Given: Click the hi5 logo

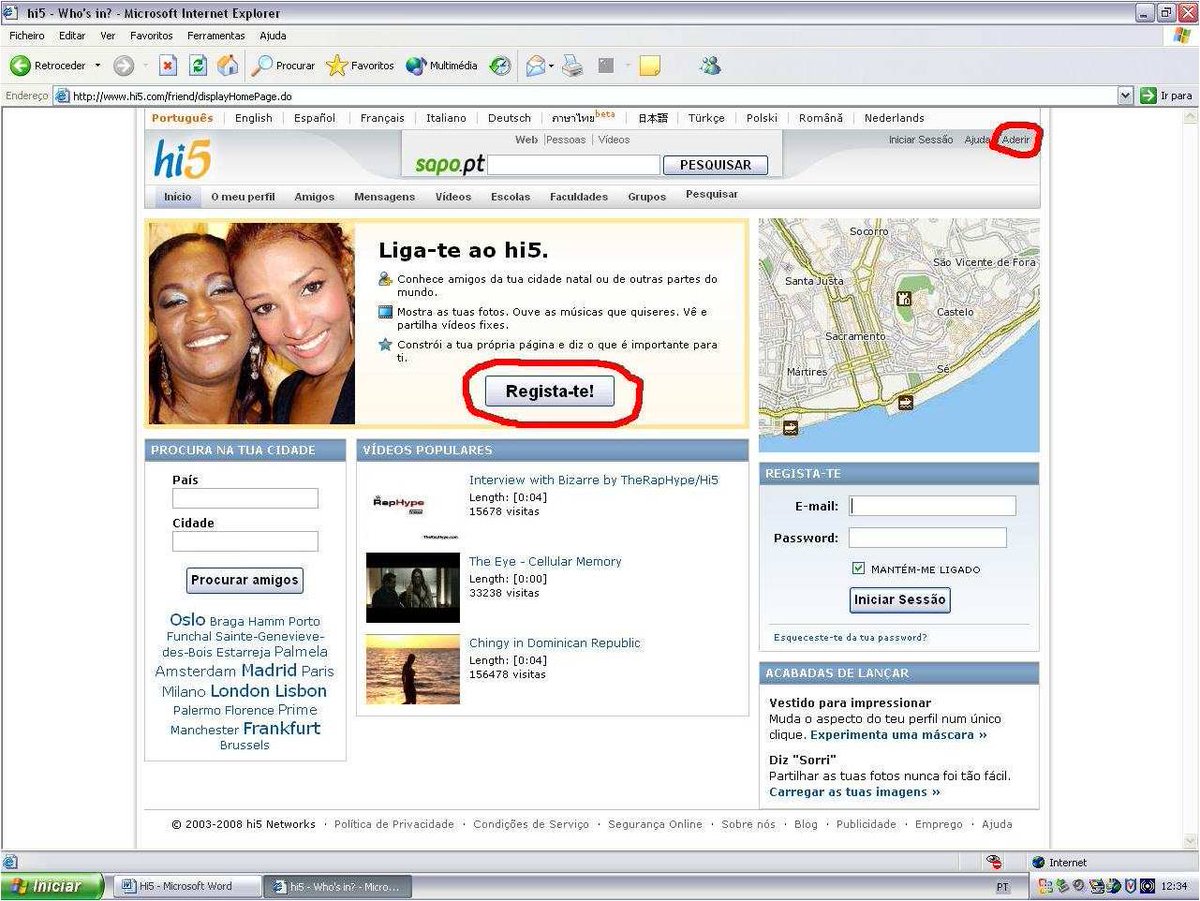Looking at the screenshot, I should 182,159.
